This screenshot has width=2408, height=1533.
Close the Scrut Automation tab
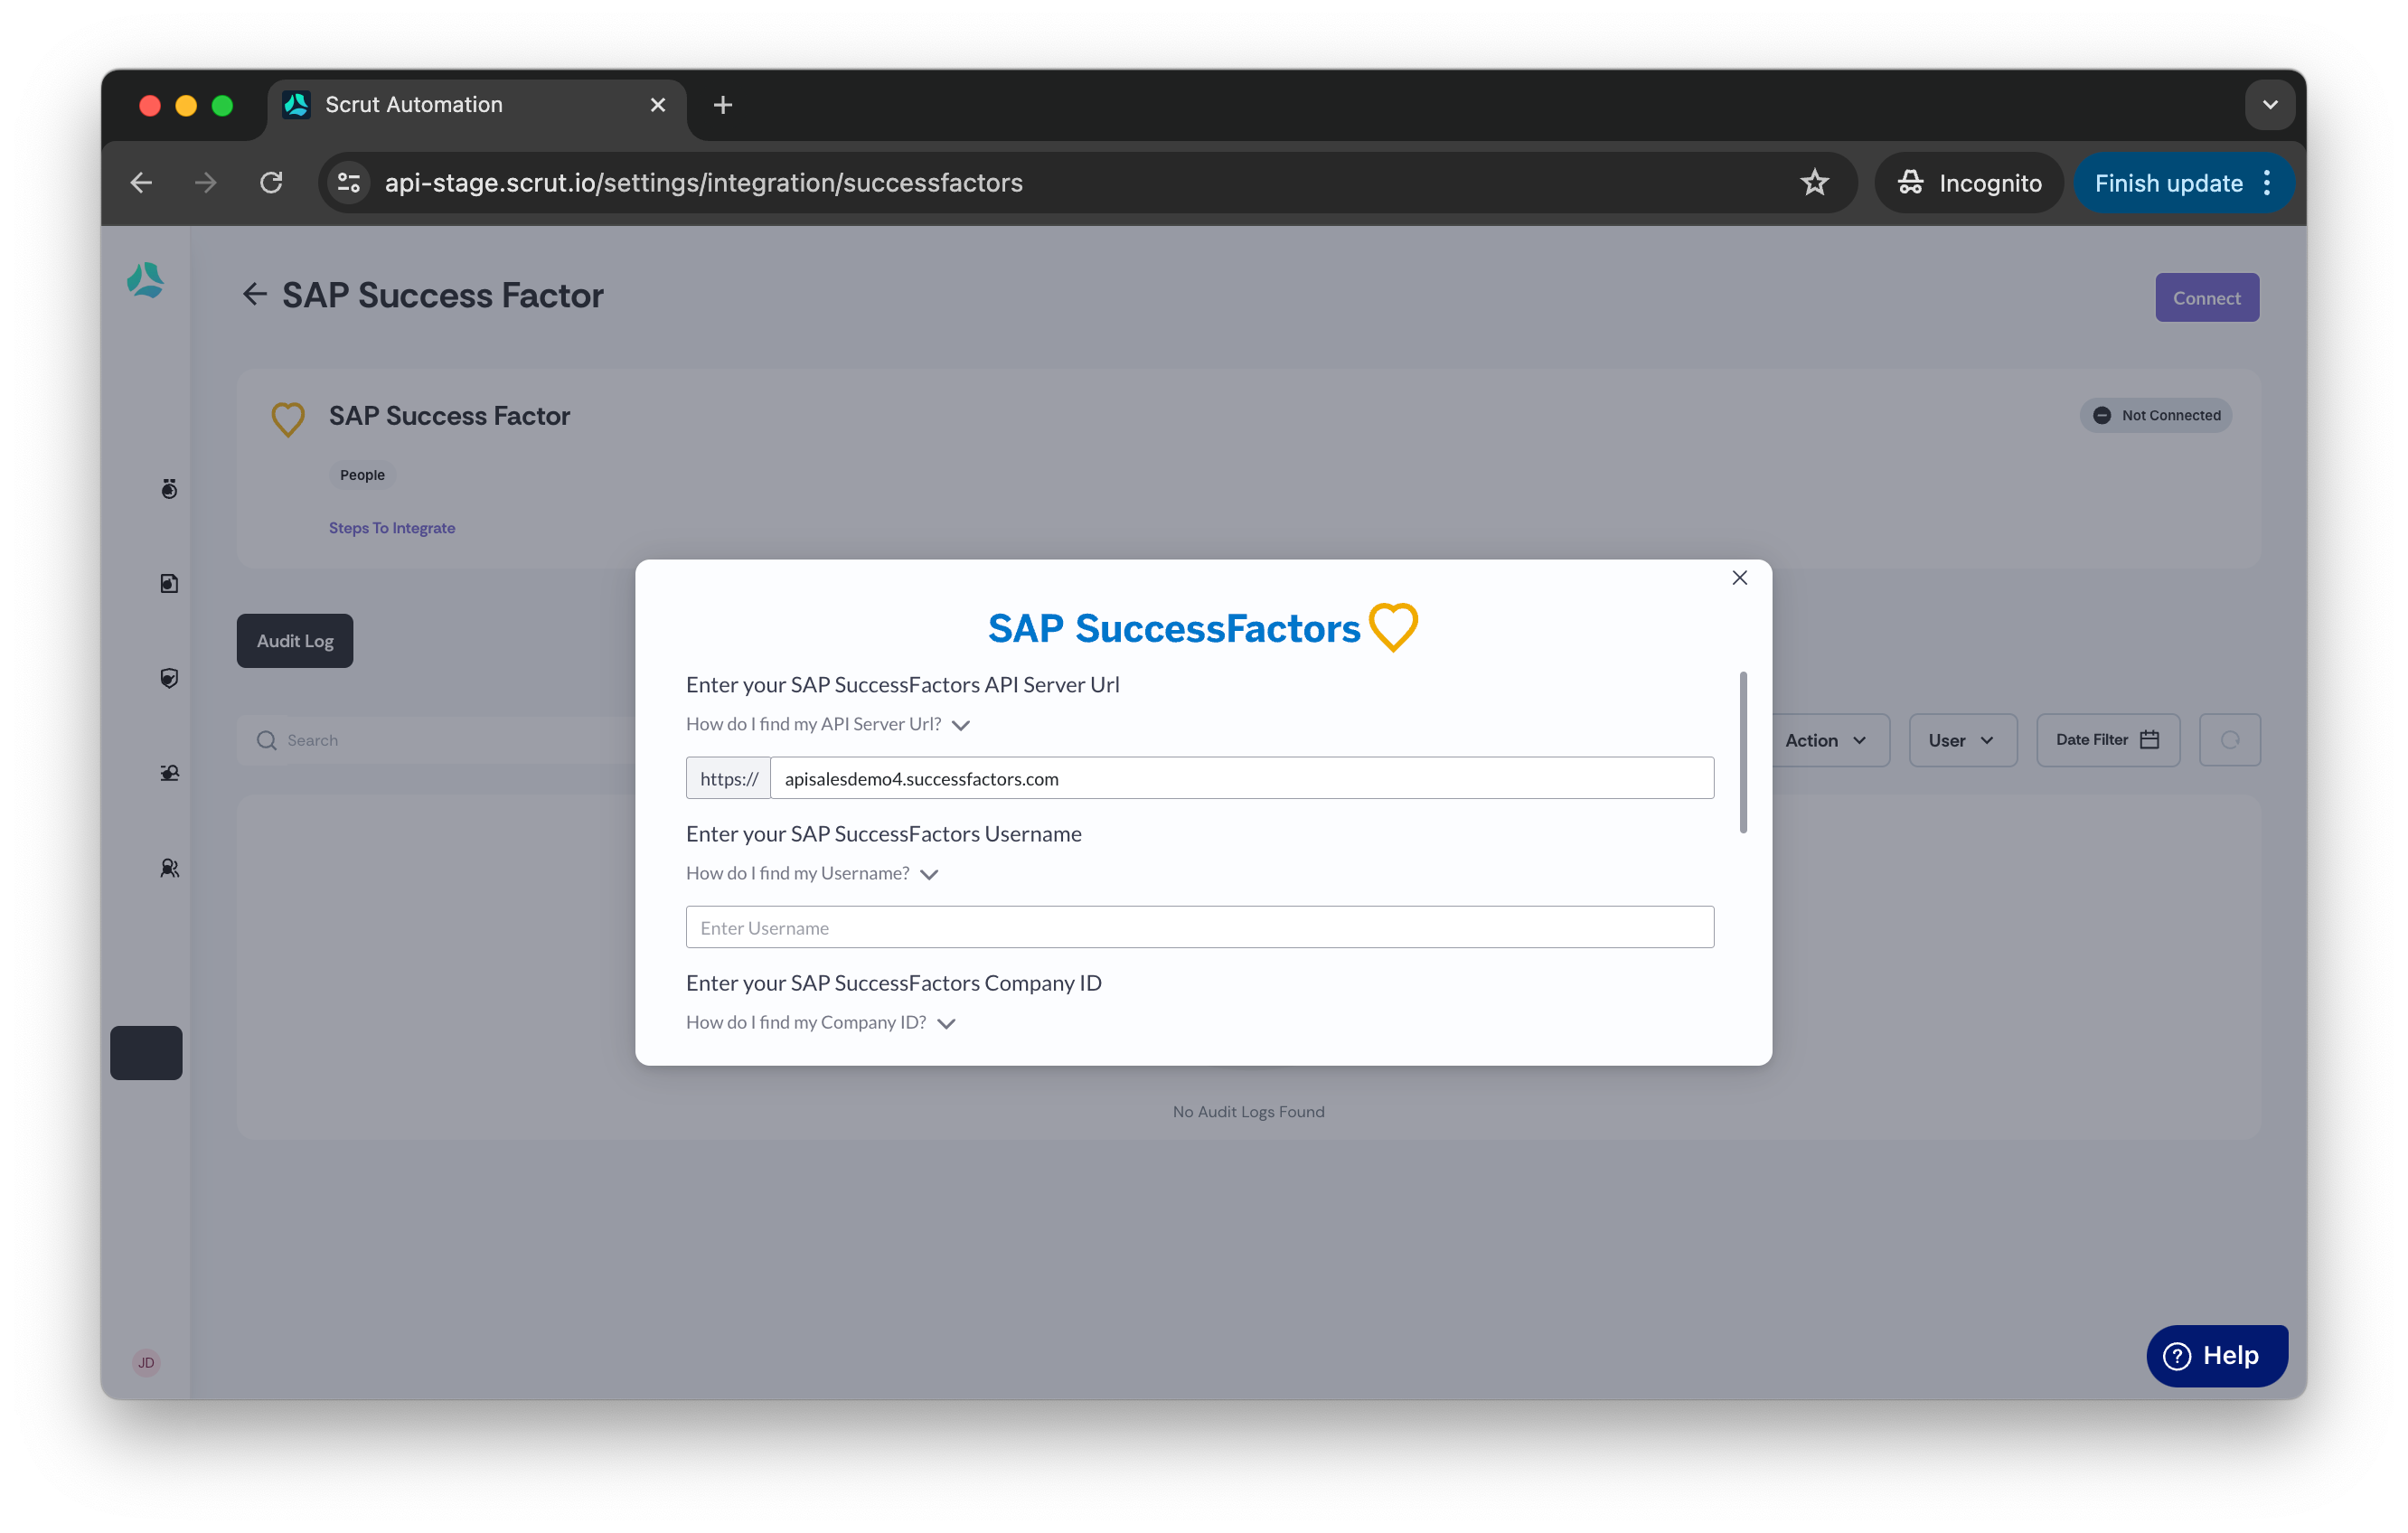click(658, 105)
